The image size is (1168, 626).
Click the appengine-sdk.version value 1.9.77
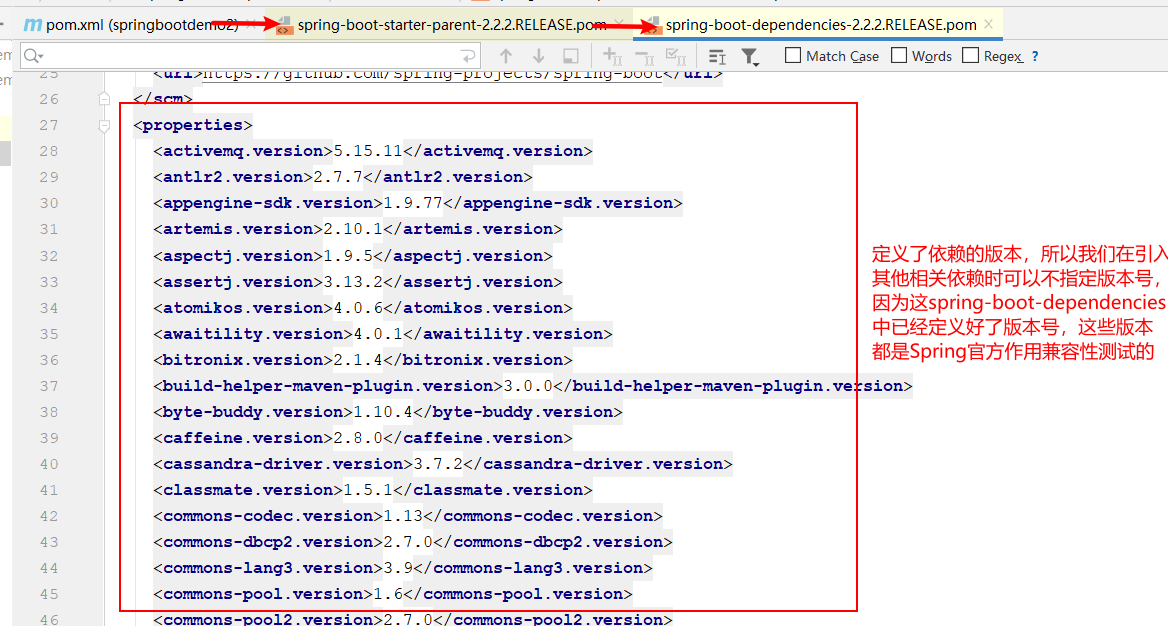point(413,203)
